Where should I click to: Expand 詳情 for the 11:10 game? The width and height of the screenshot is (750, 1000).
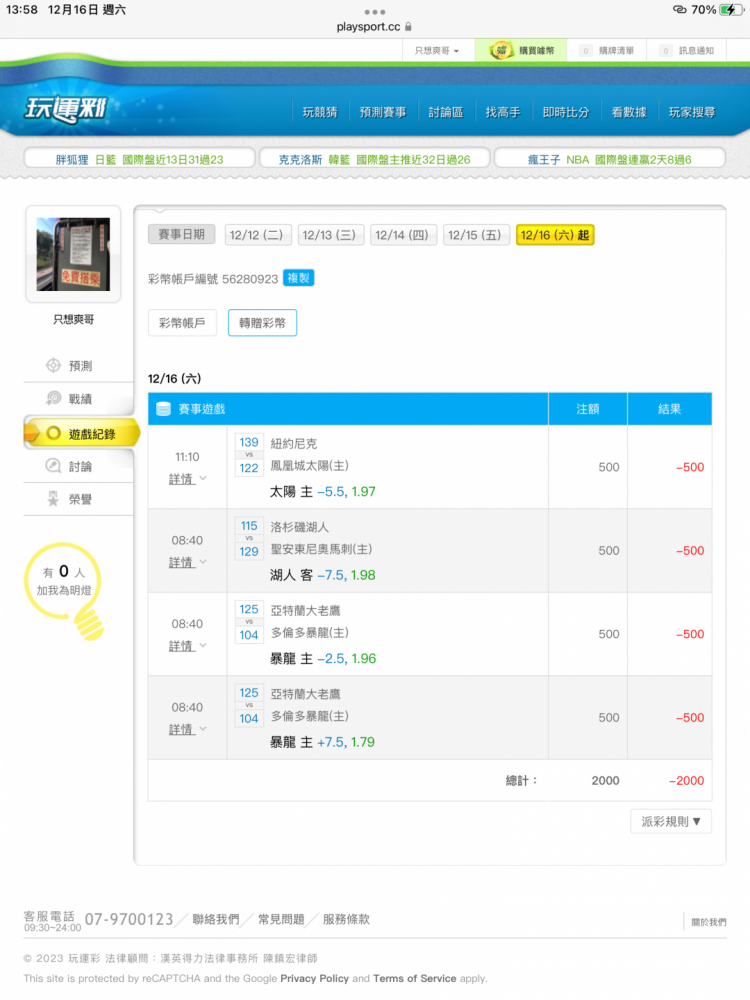click(187, 479)
